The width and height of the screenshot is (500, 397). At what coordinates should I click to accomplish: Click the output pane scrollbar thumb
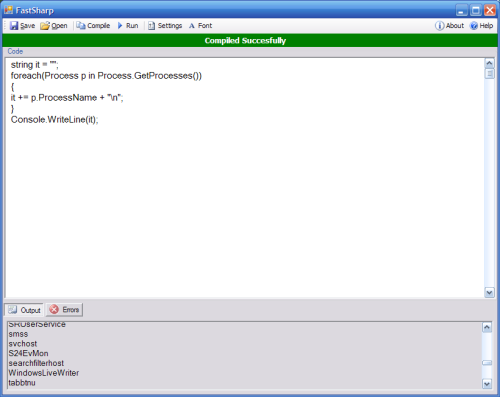(x=487, y=363)
